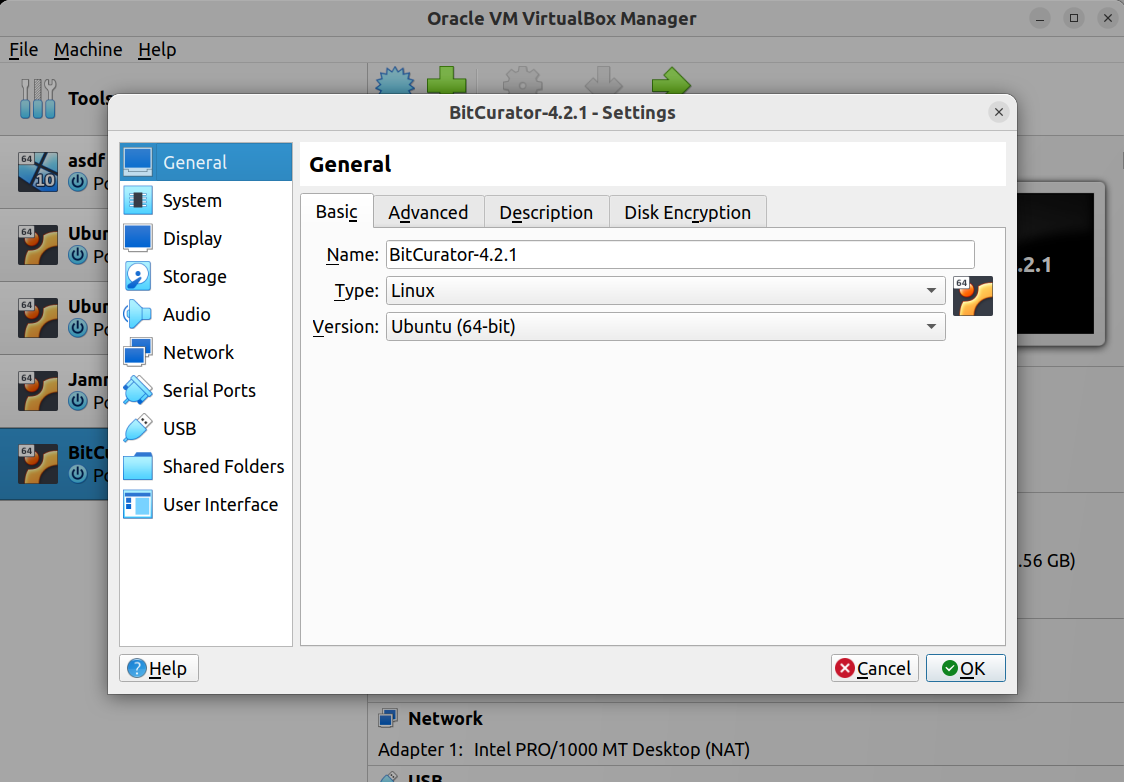Click the New blue starburst toolbar icon

(395, 80)
